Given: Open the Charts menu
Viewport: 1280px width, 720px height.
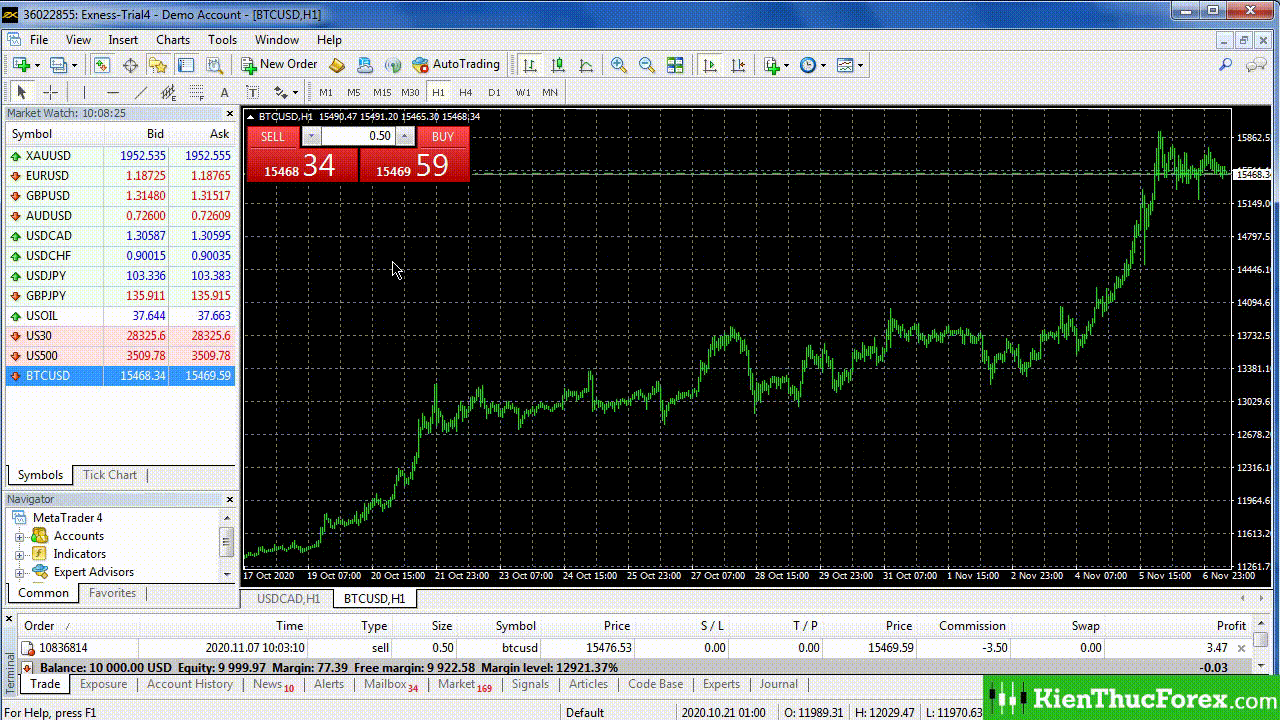Looking at the screenshot, I should tap(173, 40).
